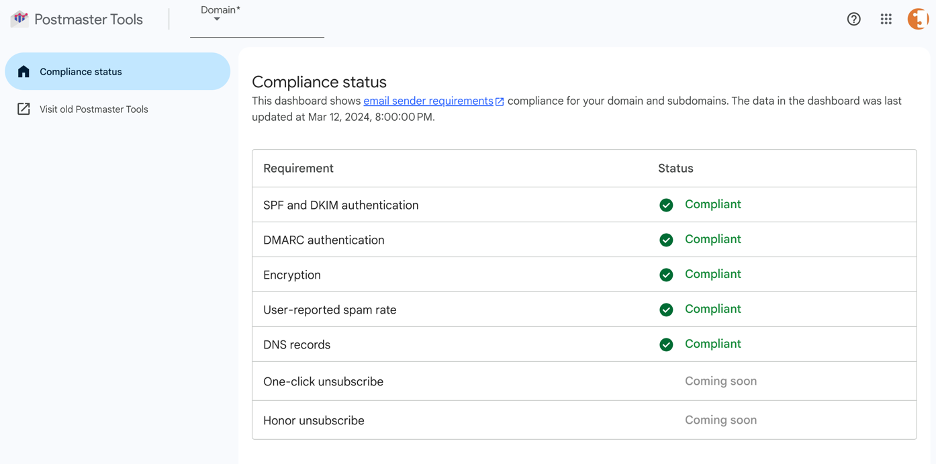
Task: Click the green check for DNS records
Action: coord(666,345)
